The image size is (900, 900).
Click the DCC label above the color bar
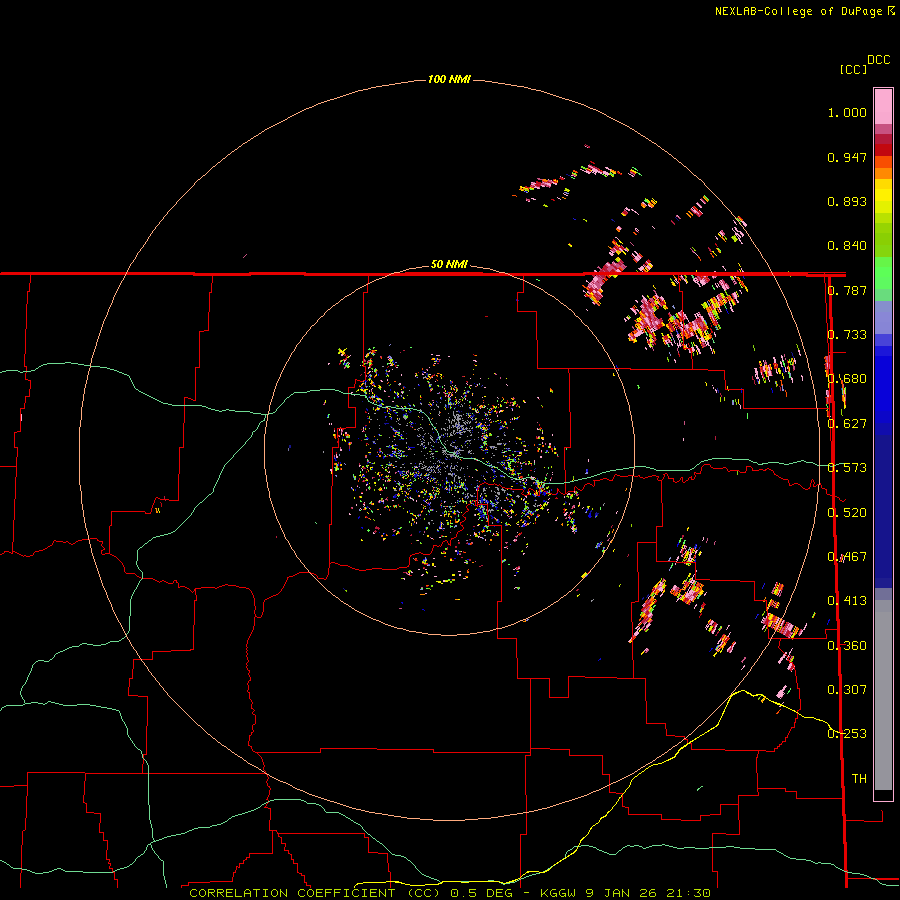pos(878,60)
